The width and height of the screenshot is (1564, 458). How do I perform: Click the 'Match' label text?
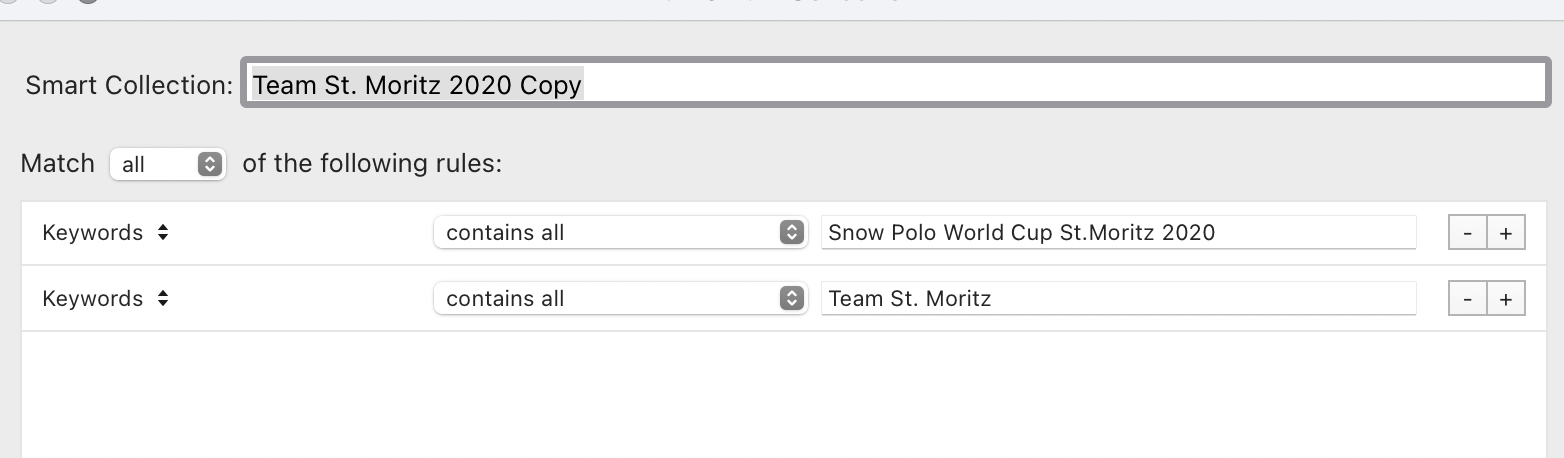click(x=57, y=164)
